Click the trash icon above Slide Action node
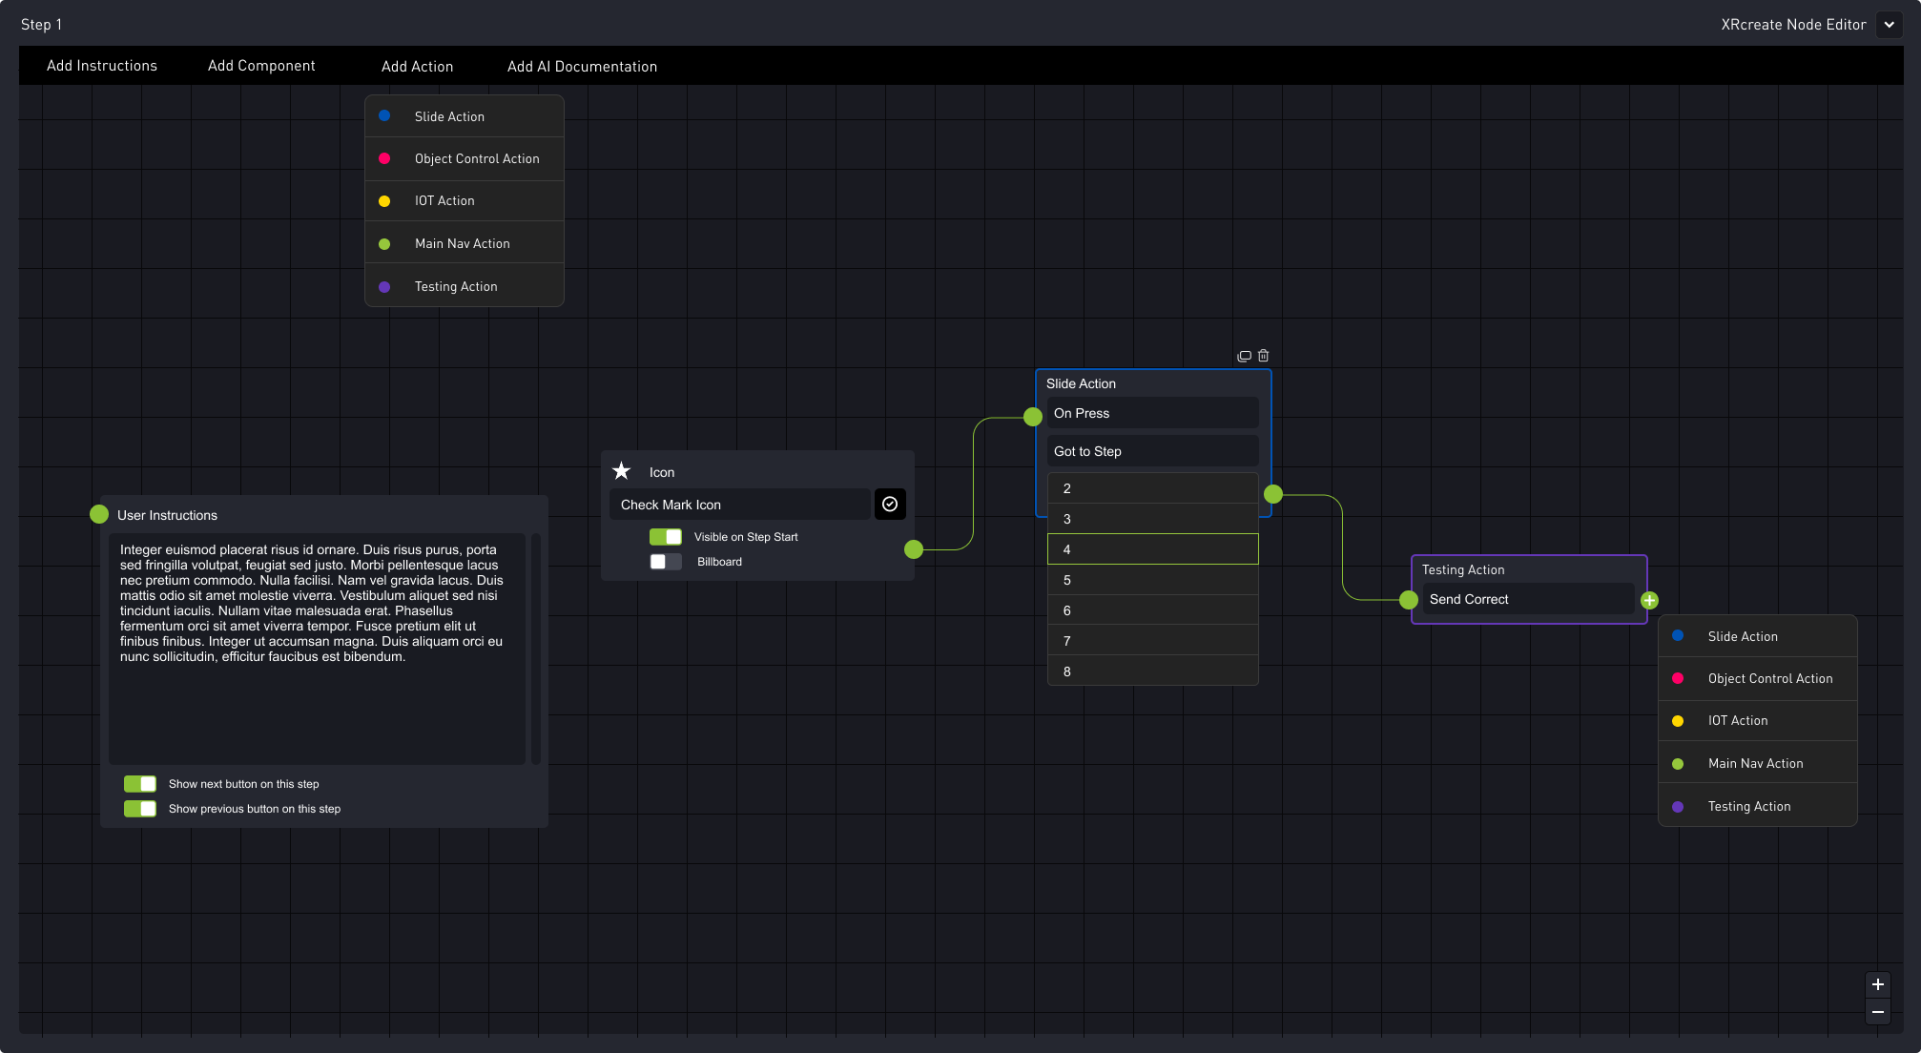This screenshot has width=1921, height=1053. 1263,356
